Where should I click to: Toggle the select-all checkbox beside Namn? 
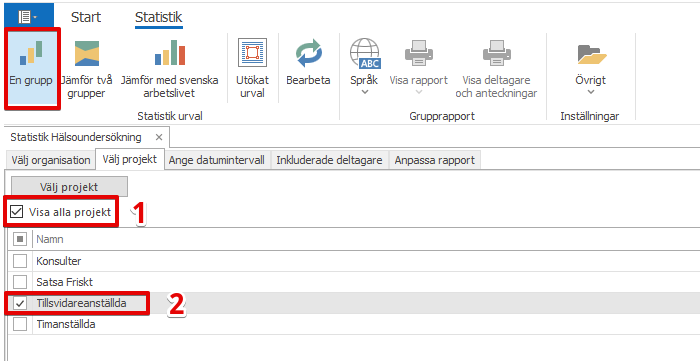pos(20,240)
